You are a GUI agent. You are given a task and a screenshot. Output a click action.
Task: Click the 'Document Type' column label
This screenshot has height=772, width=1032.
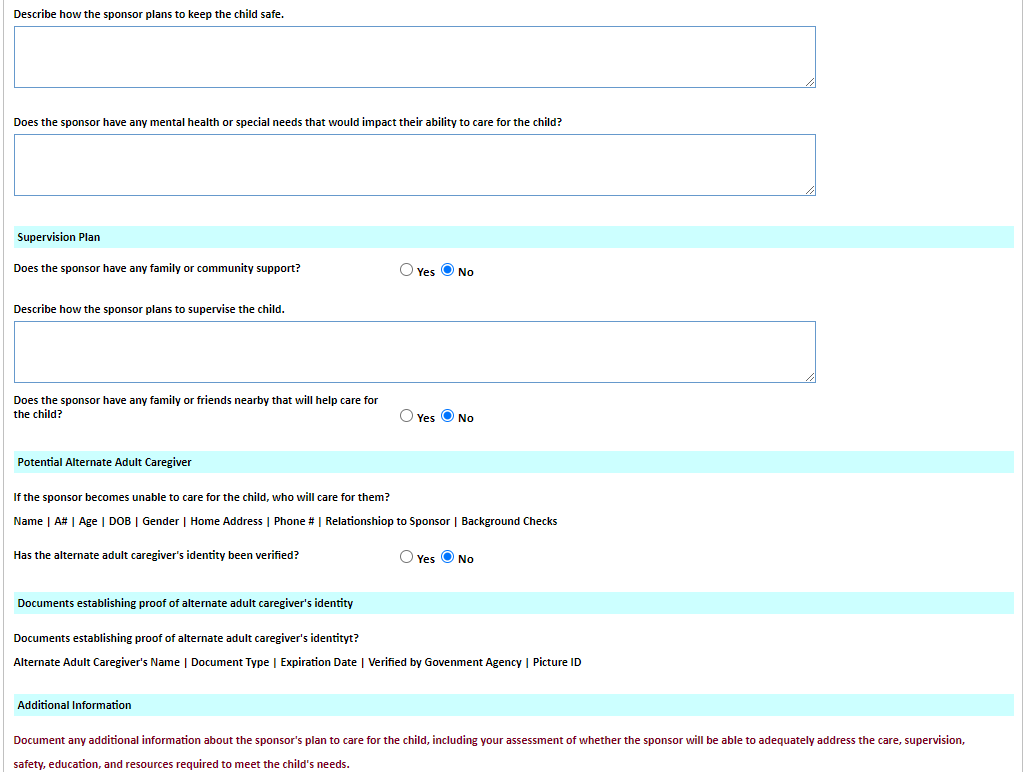click(230, 662)
